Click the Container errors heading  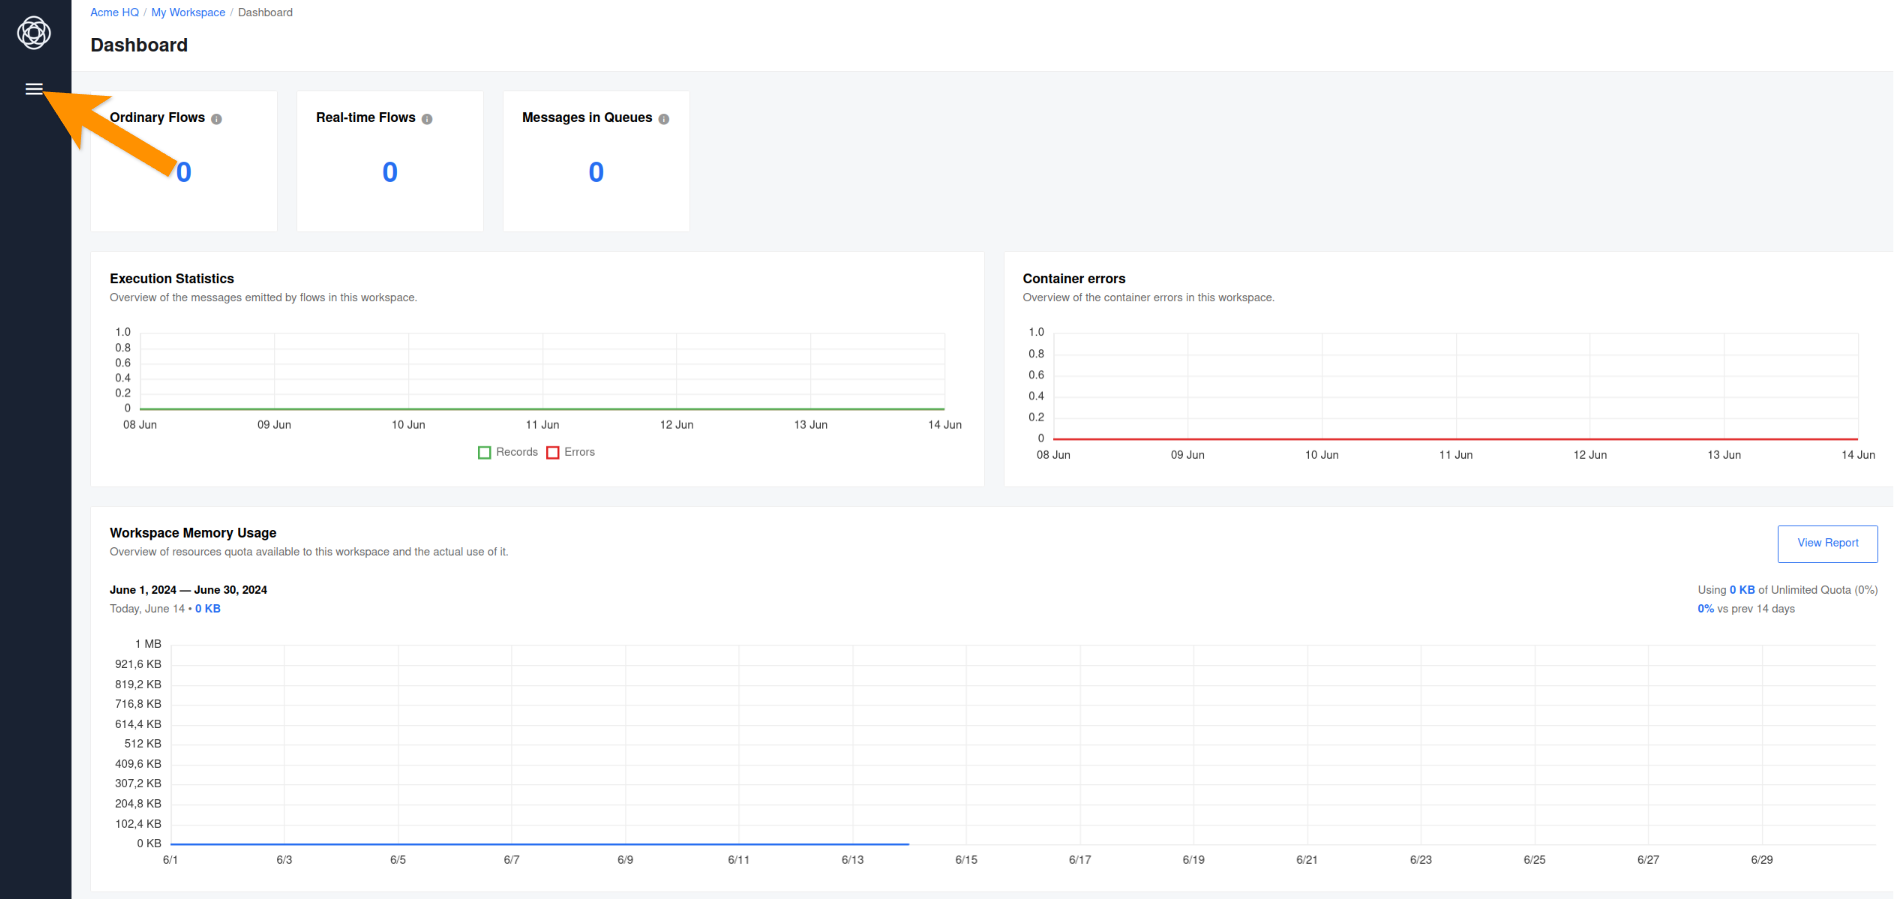point(1074,278)
